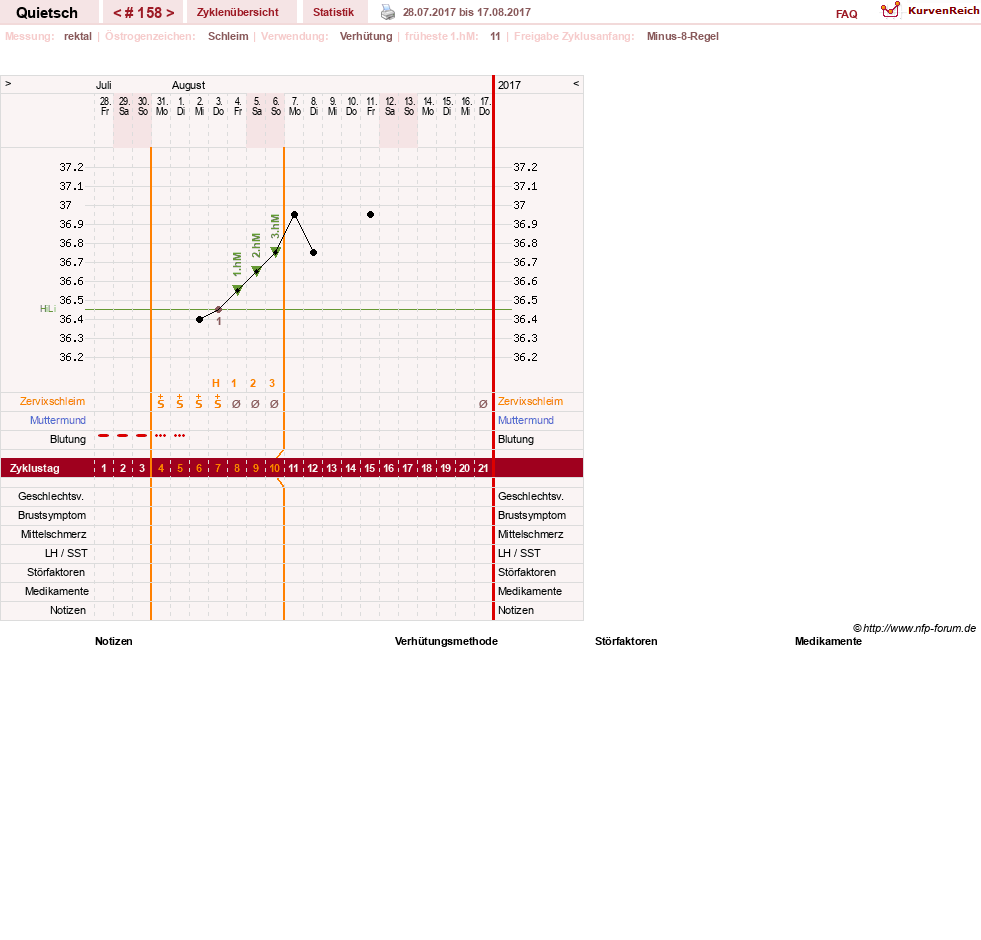Click right Zervixschleim row label
981x940 pixels.
tap(531, 401)
